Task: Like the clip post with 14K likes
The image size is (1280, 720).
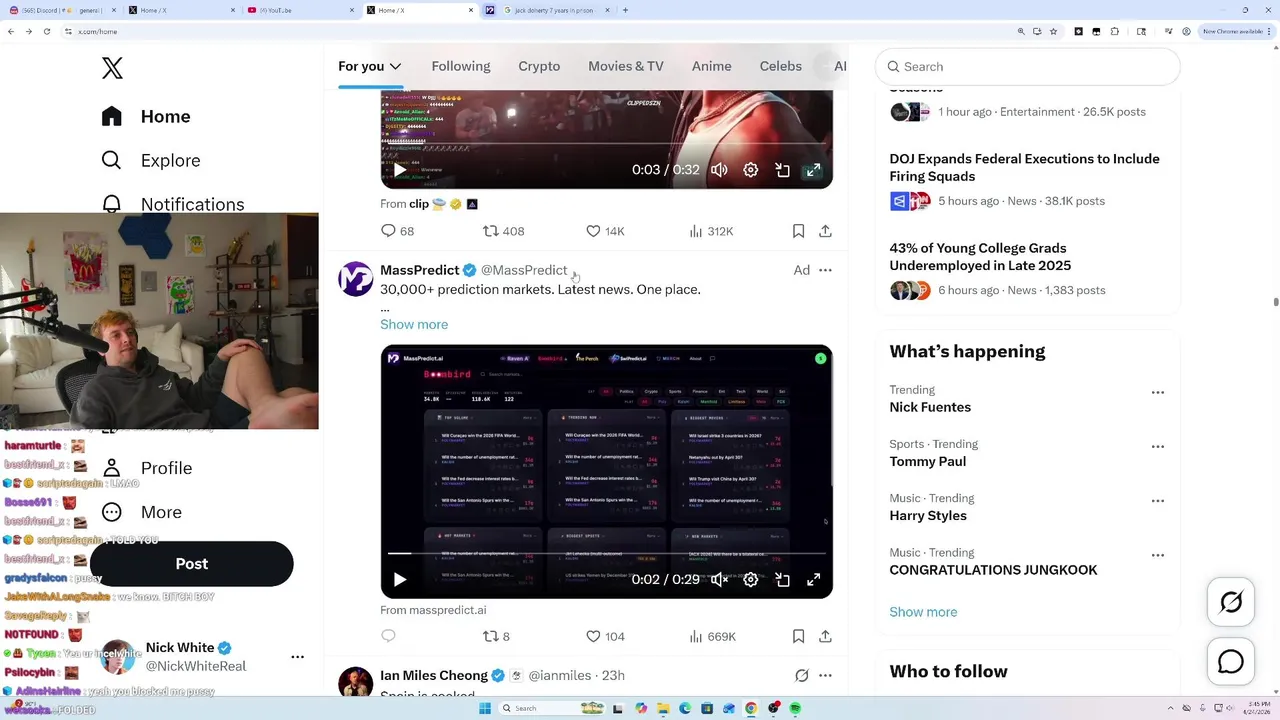Action: [x=605, y=231]
